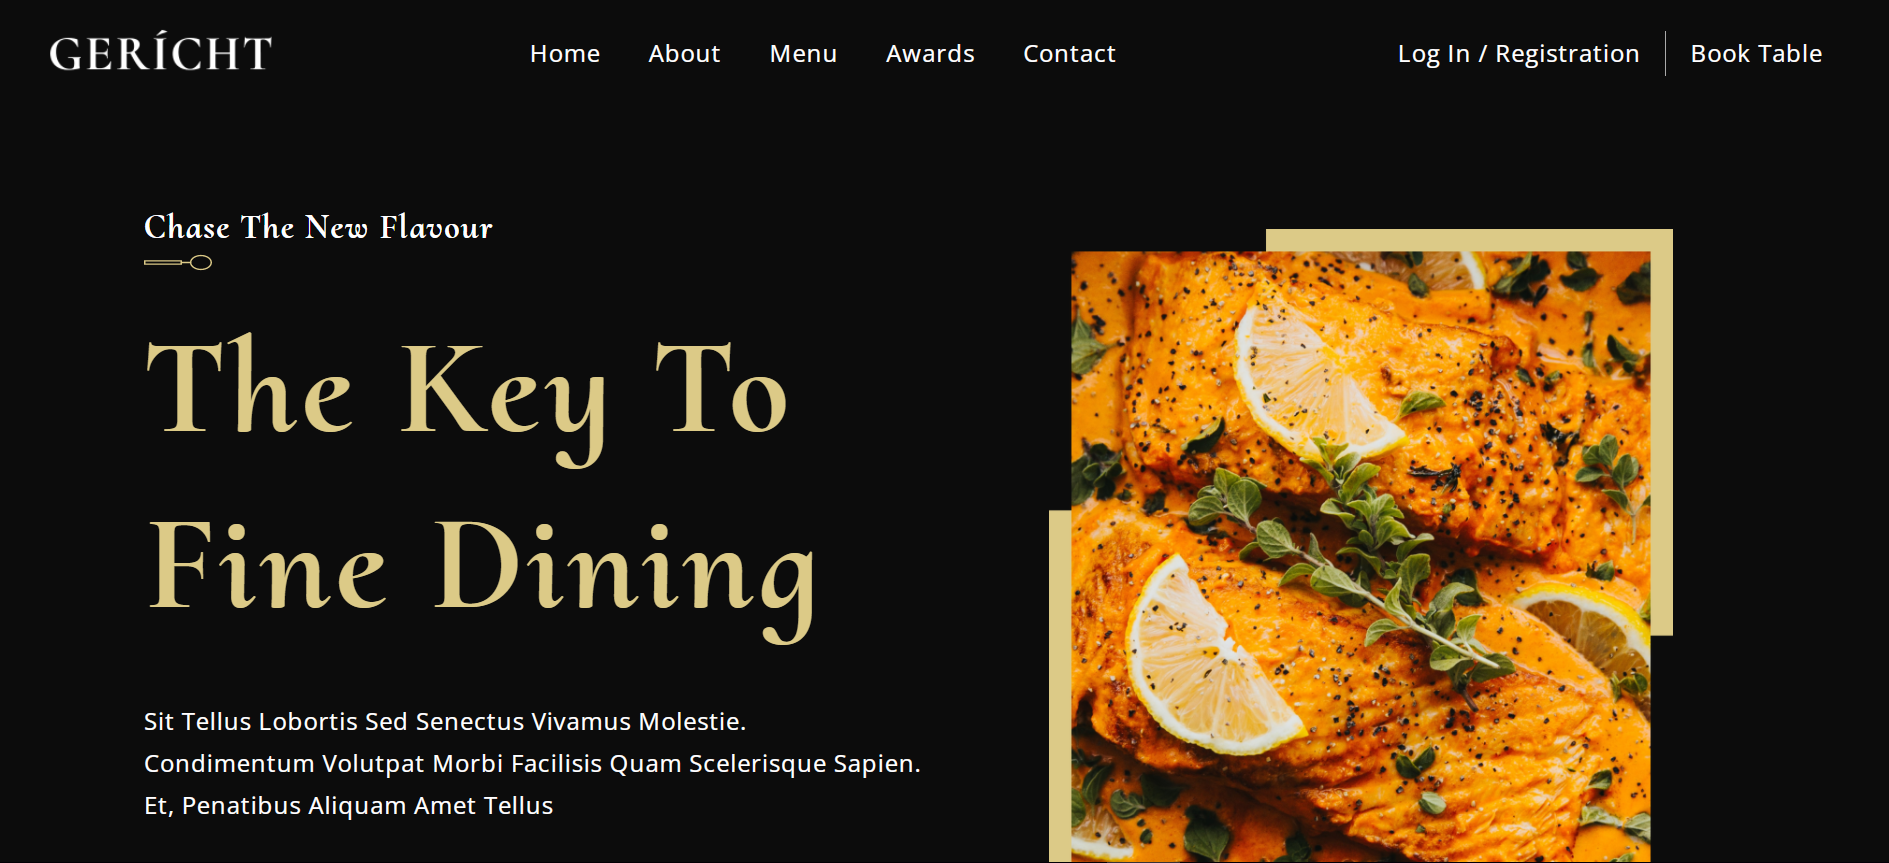This screenshot has width=1889, height=863.
Task: Open the Menu navigation item
Action: pyautogui.click(x=803, y=54)
